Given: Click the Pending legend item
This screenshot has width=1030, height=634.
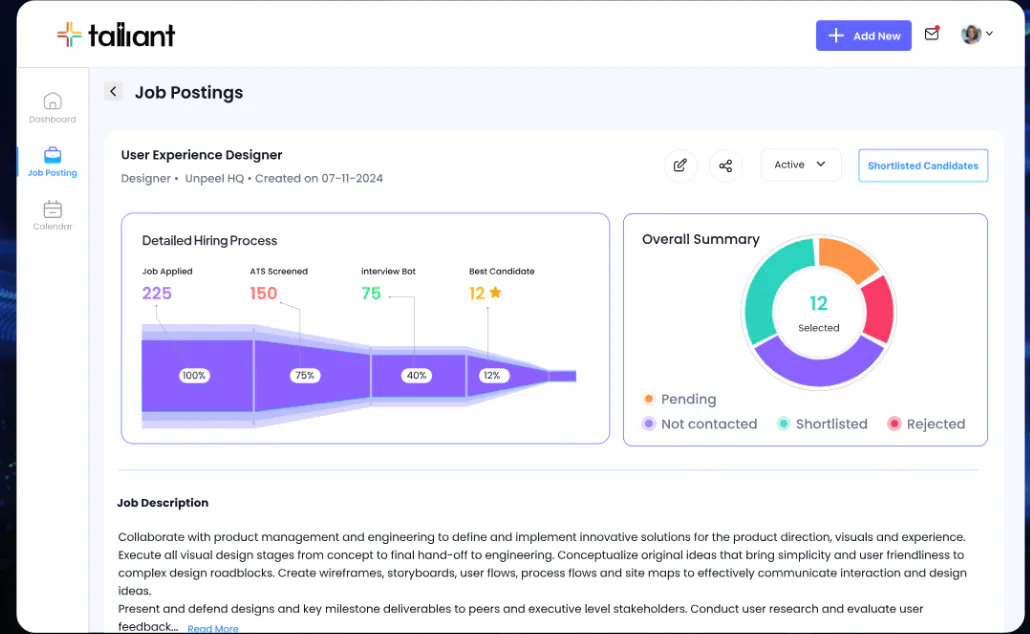Looking at the screenshot, I should pos(680,399).
